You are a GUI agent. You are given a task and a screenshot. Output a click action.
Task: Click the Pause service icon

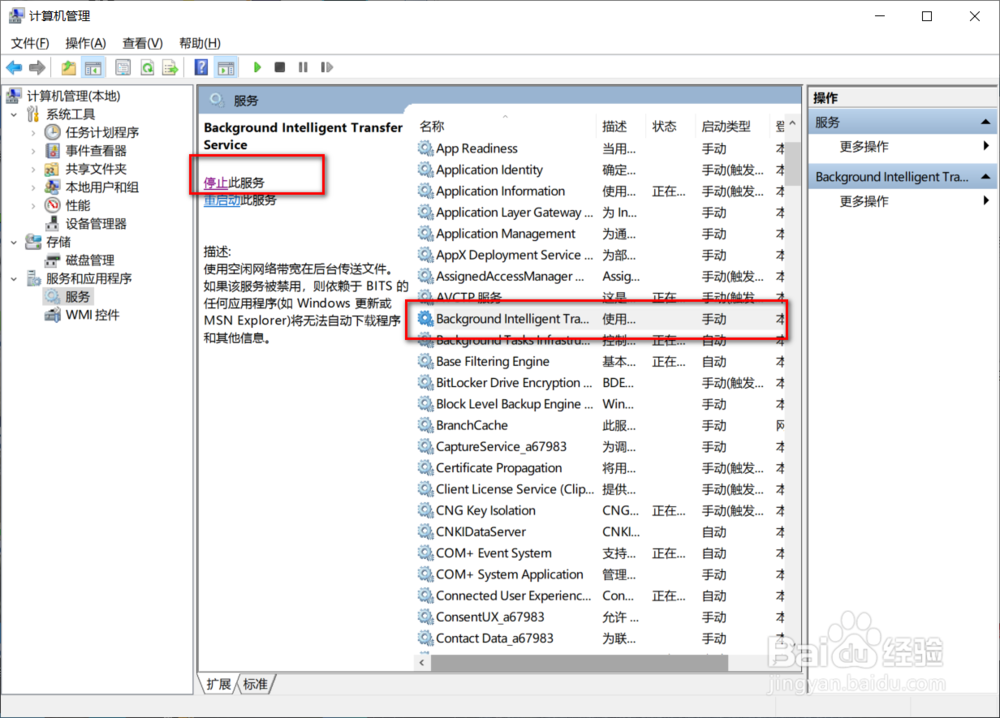point(303,67)
